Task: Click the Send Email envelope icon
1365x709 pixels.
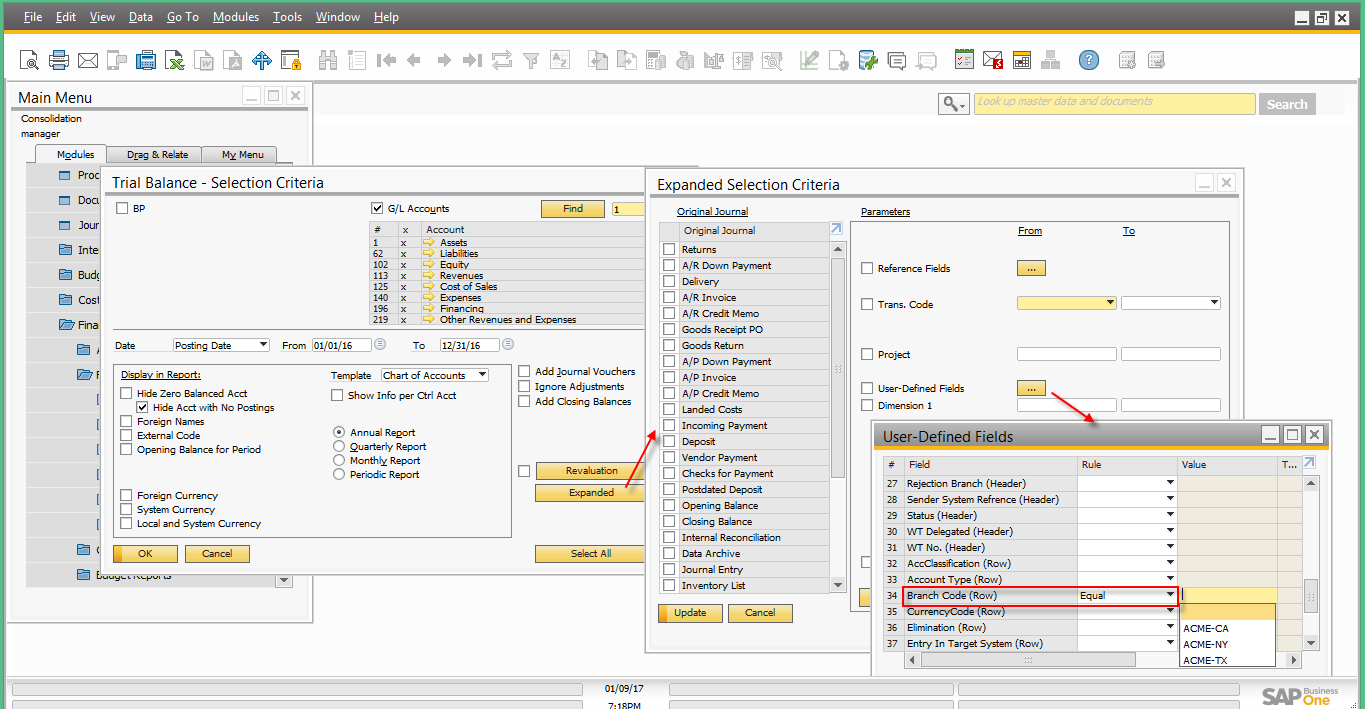Action: click(88, 61)
